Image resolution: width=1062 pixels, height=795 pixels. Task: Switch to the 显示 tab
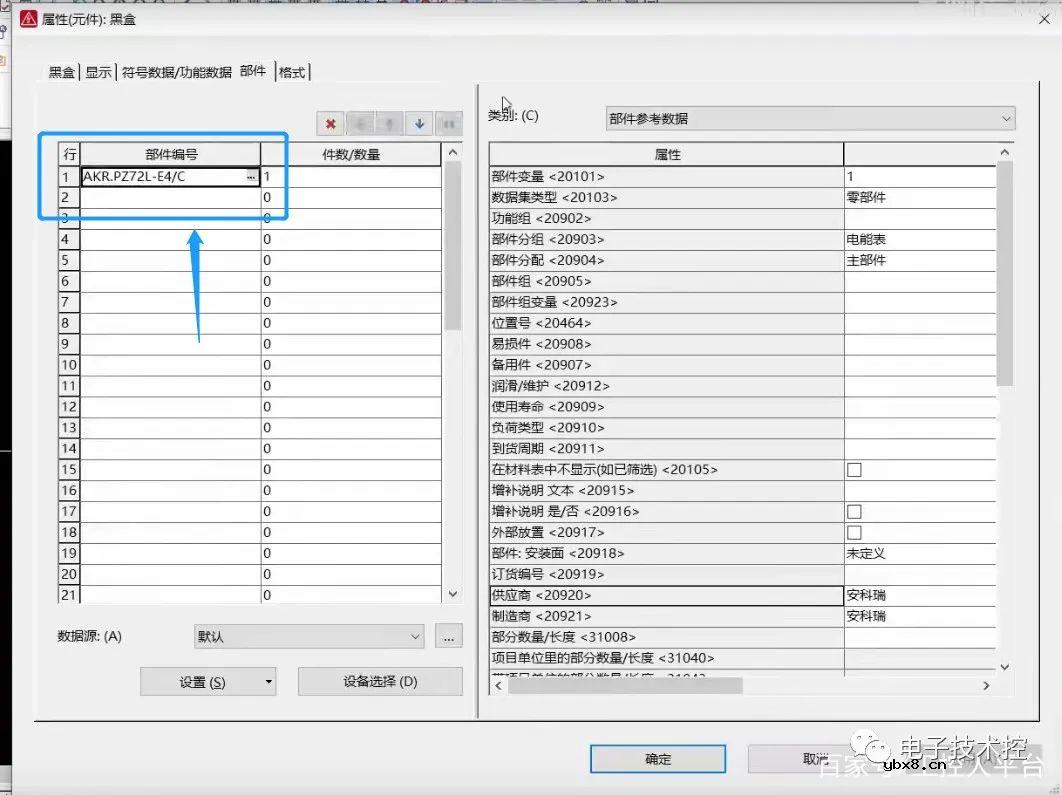point(98,72)
